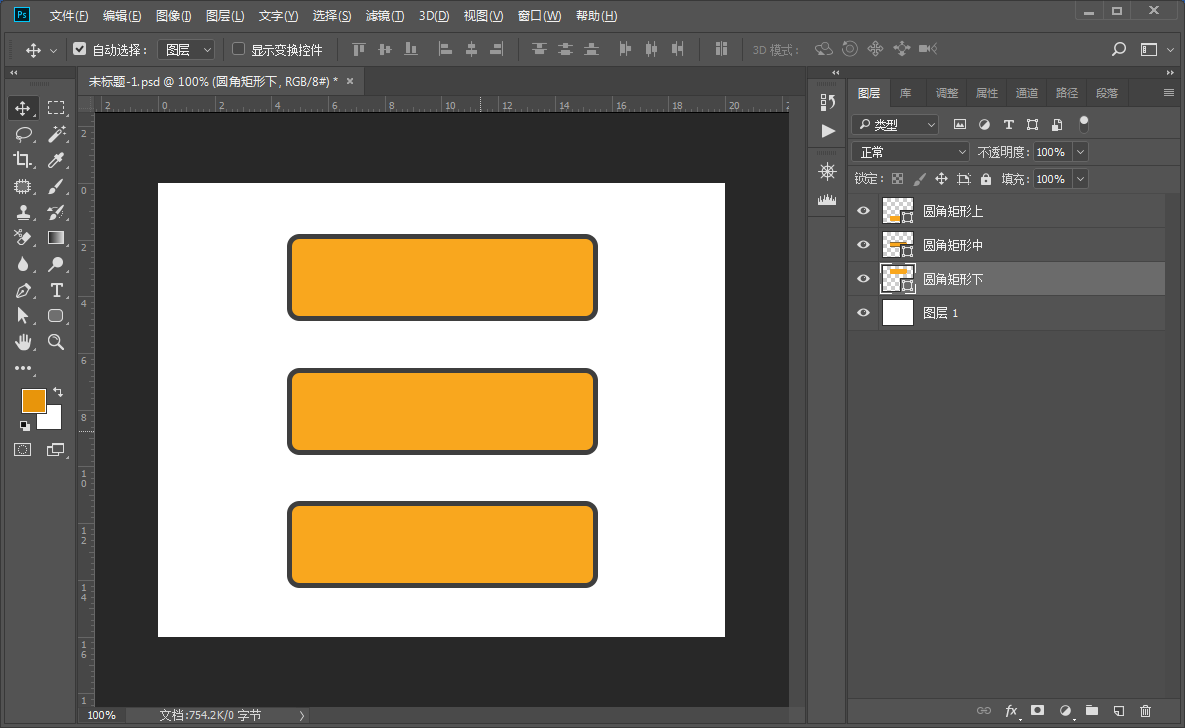
Task: Open the 正常 blend mode dropdown
Action: click(x=910, y=152)
